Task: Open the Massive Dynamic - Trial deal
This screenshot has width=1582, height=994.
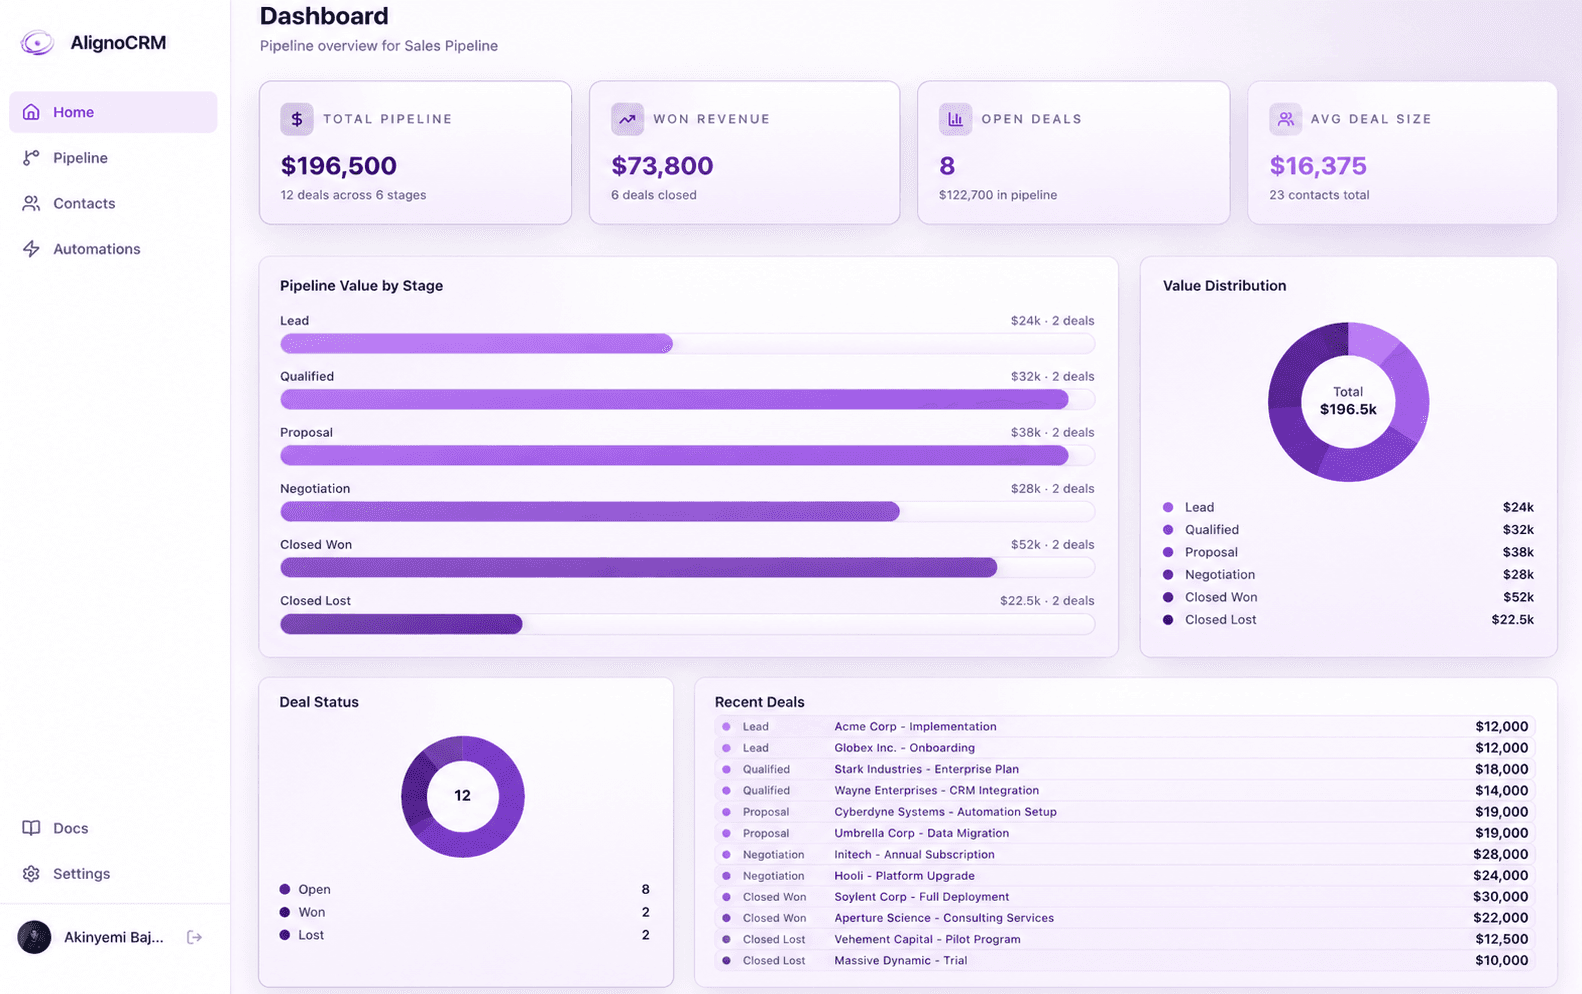Action: point(1125,960)
